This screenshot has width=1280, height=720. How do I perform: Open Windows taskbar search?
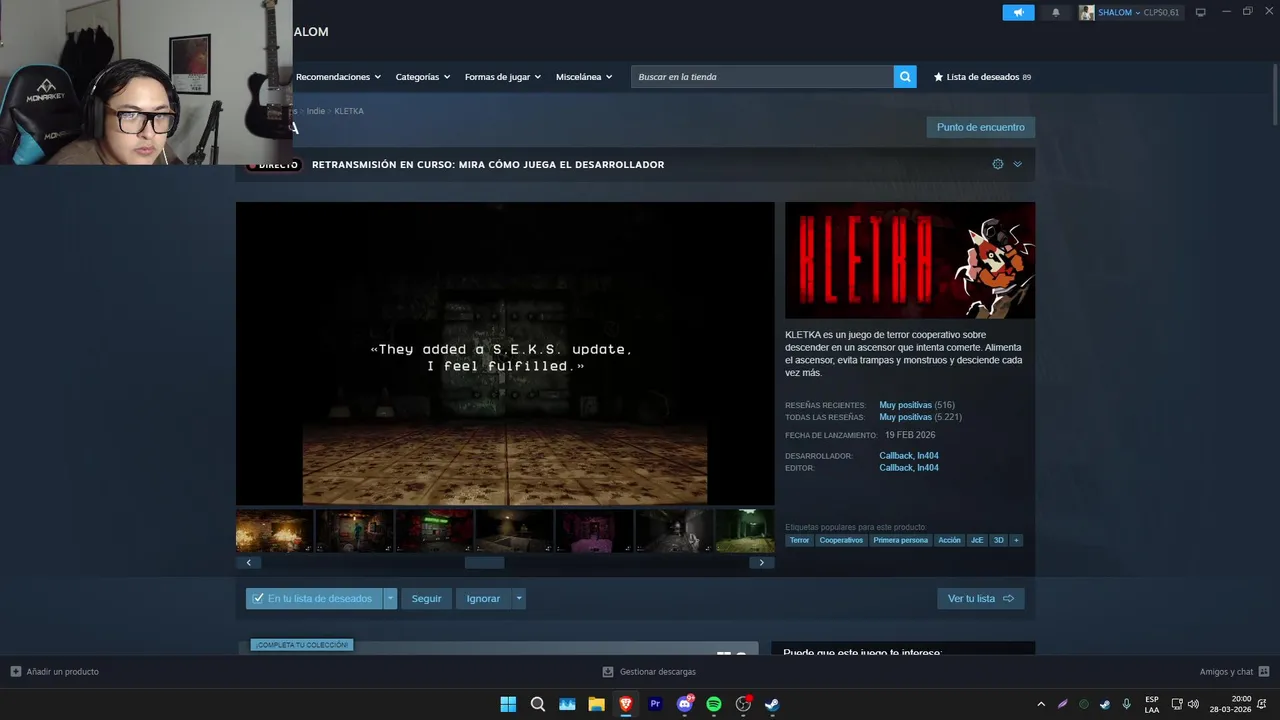pos(537,704)
